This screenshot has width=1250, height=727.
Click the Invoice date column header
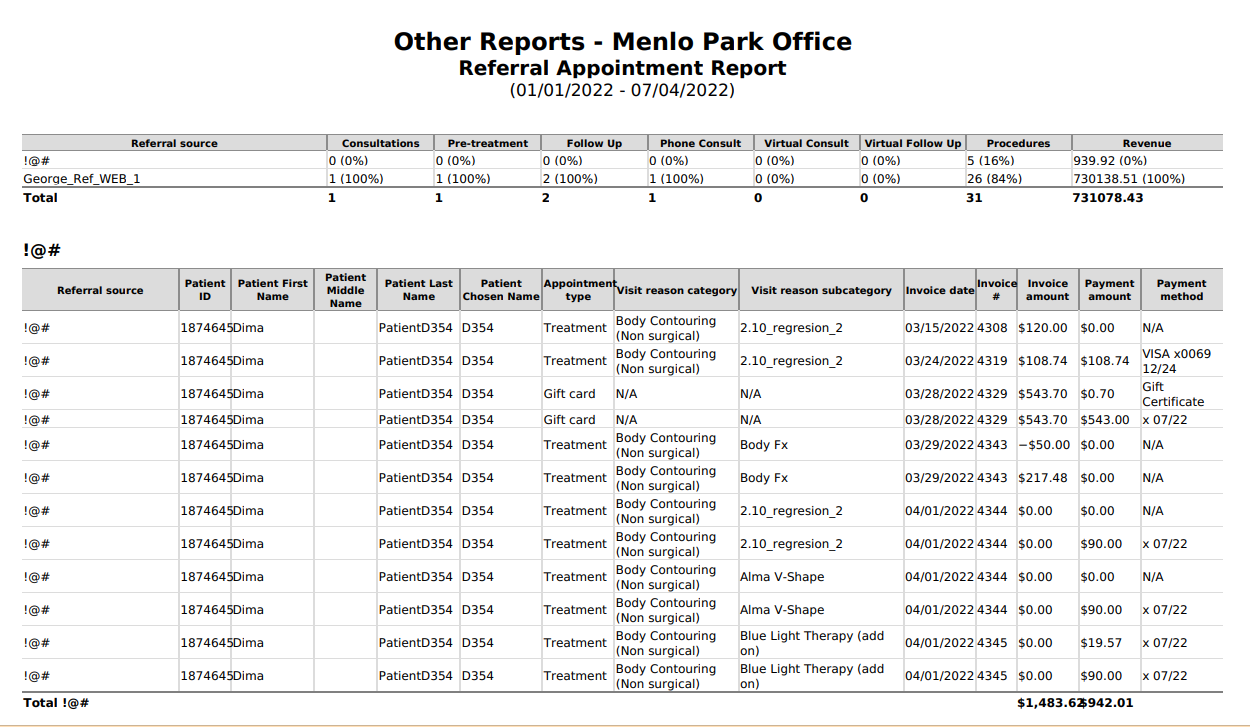(940, 290)
